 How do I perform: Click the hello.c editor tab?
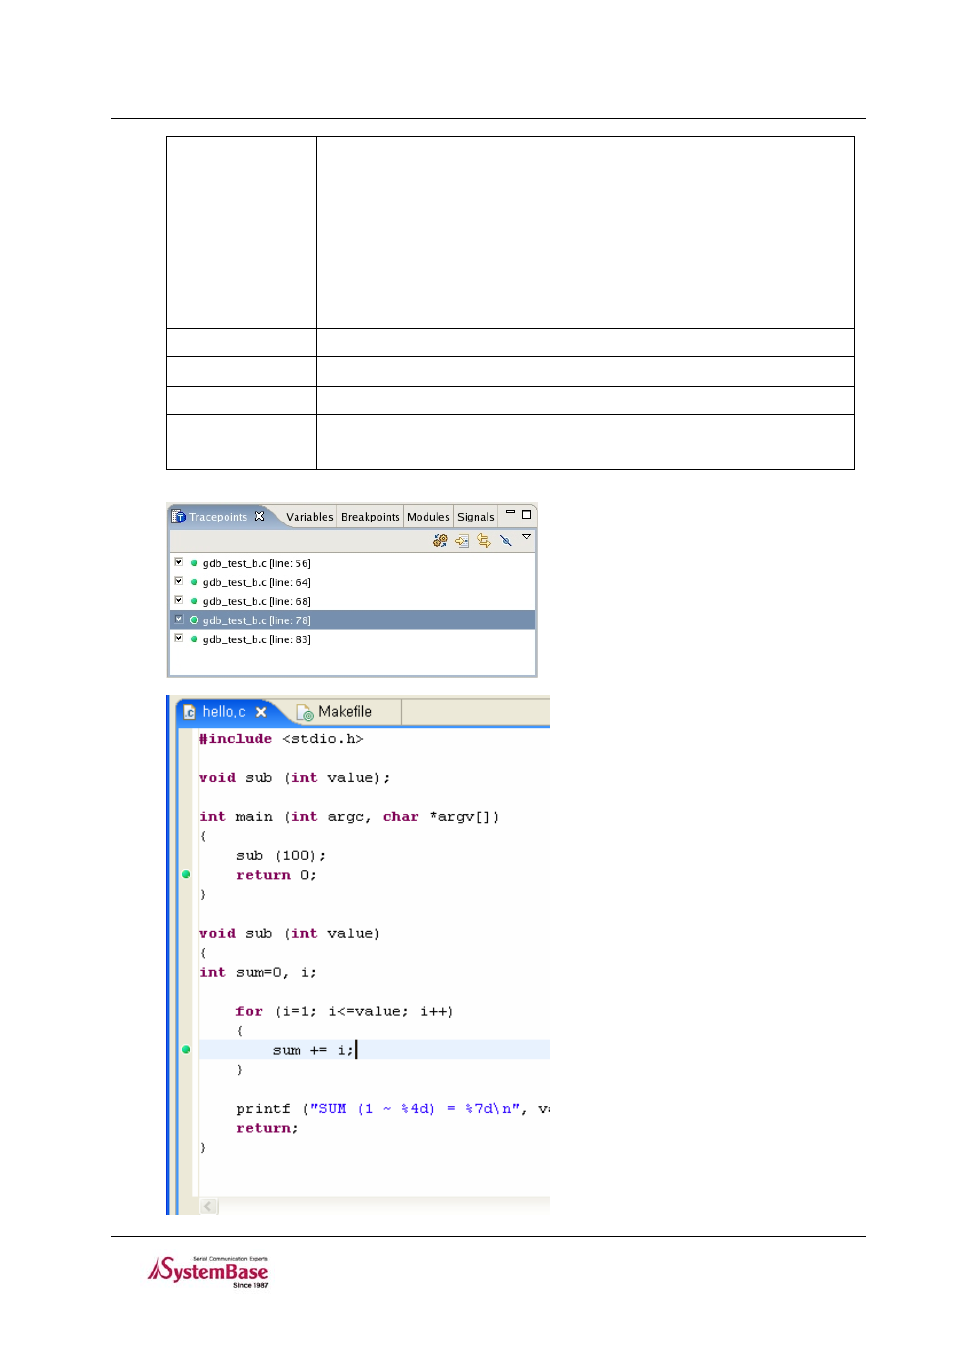pyautogui.click(x=224, y=712)
